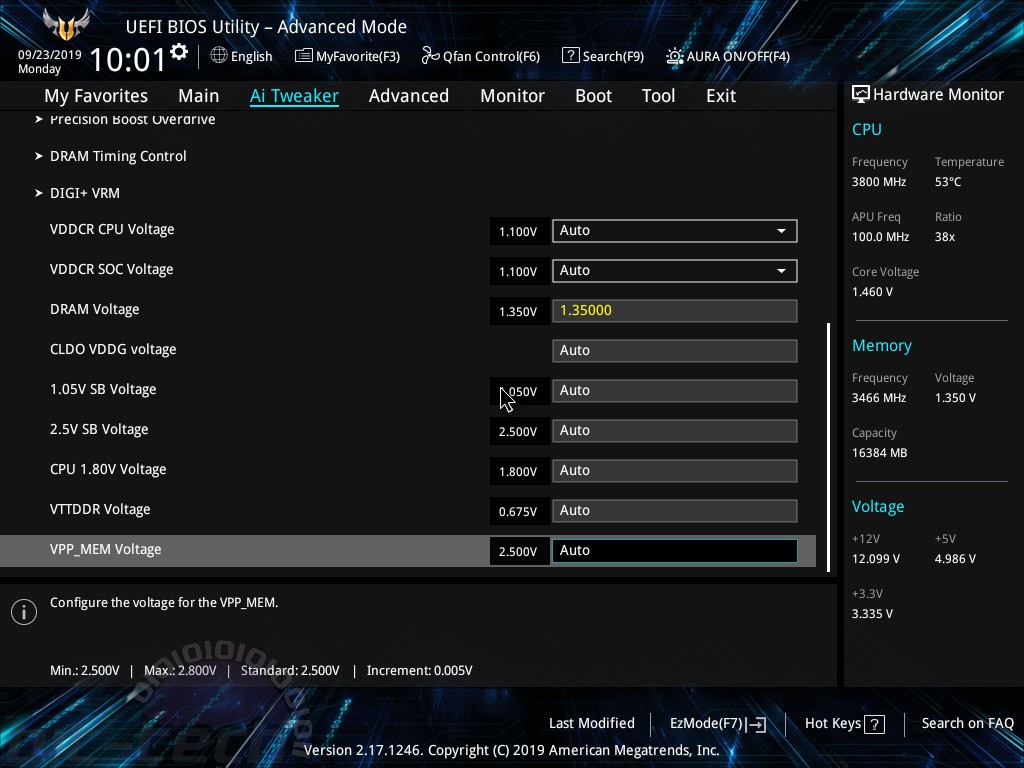Click Last Modified
Image resolution: width=1024 pixels, height=768 pixels.
592,724
